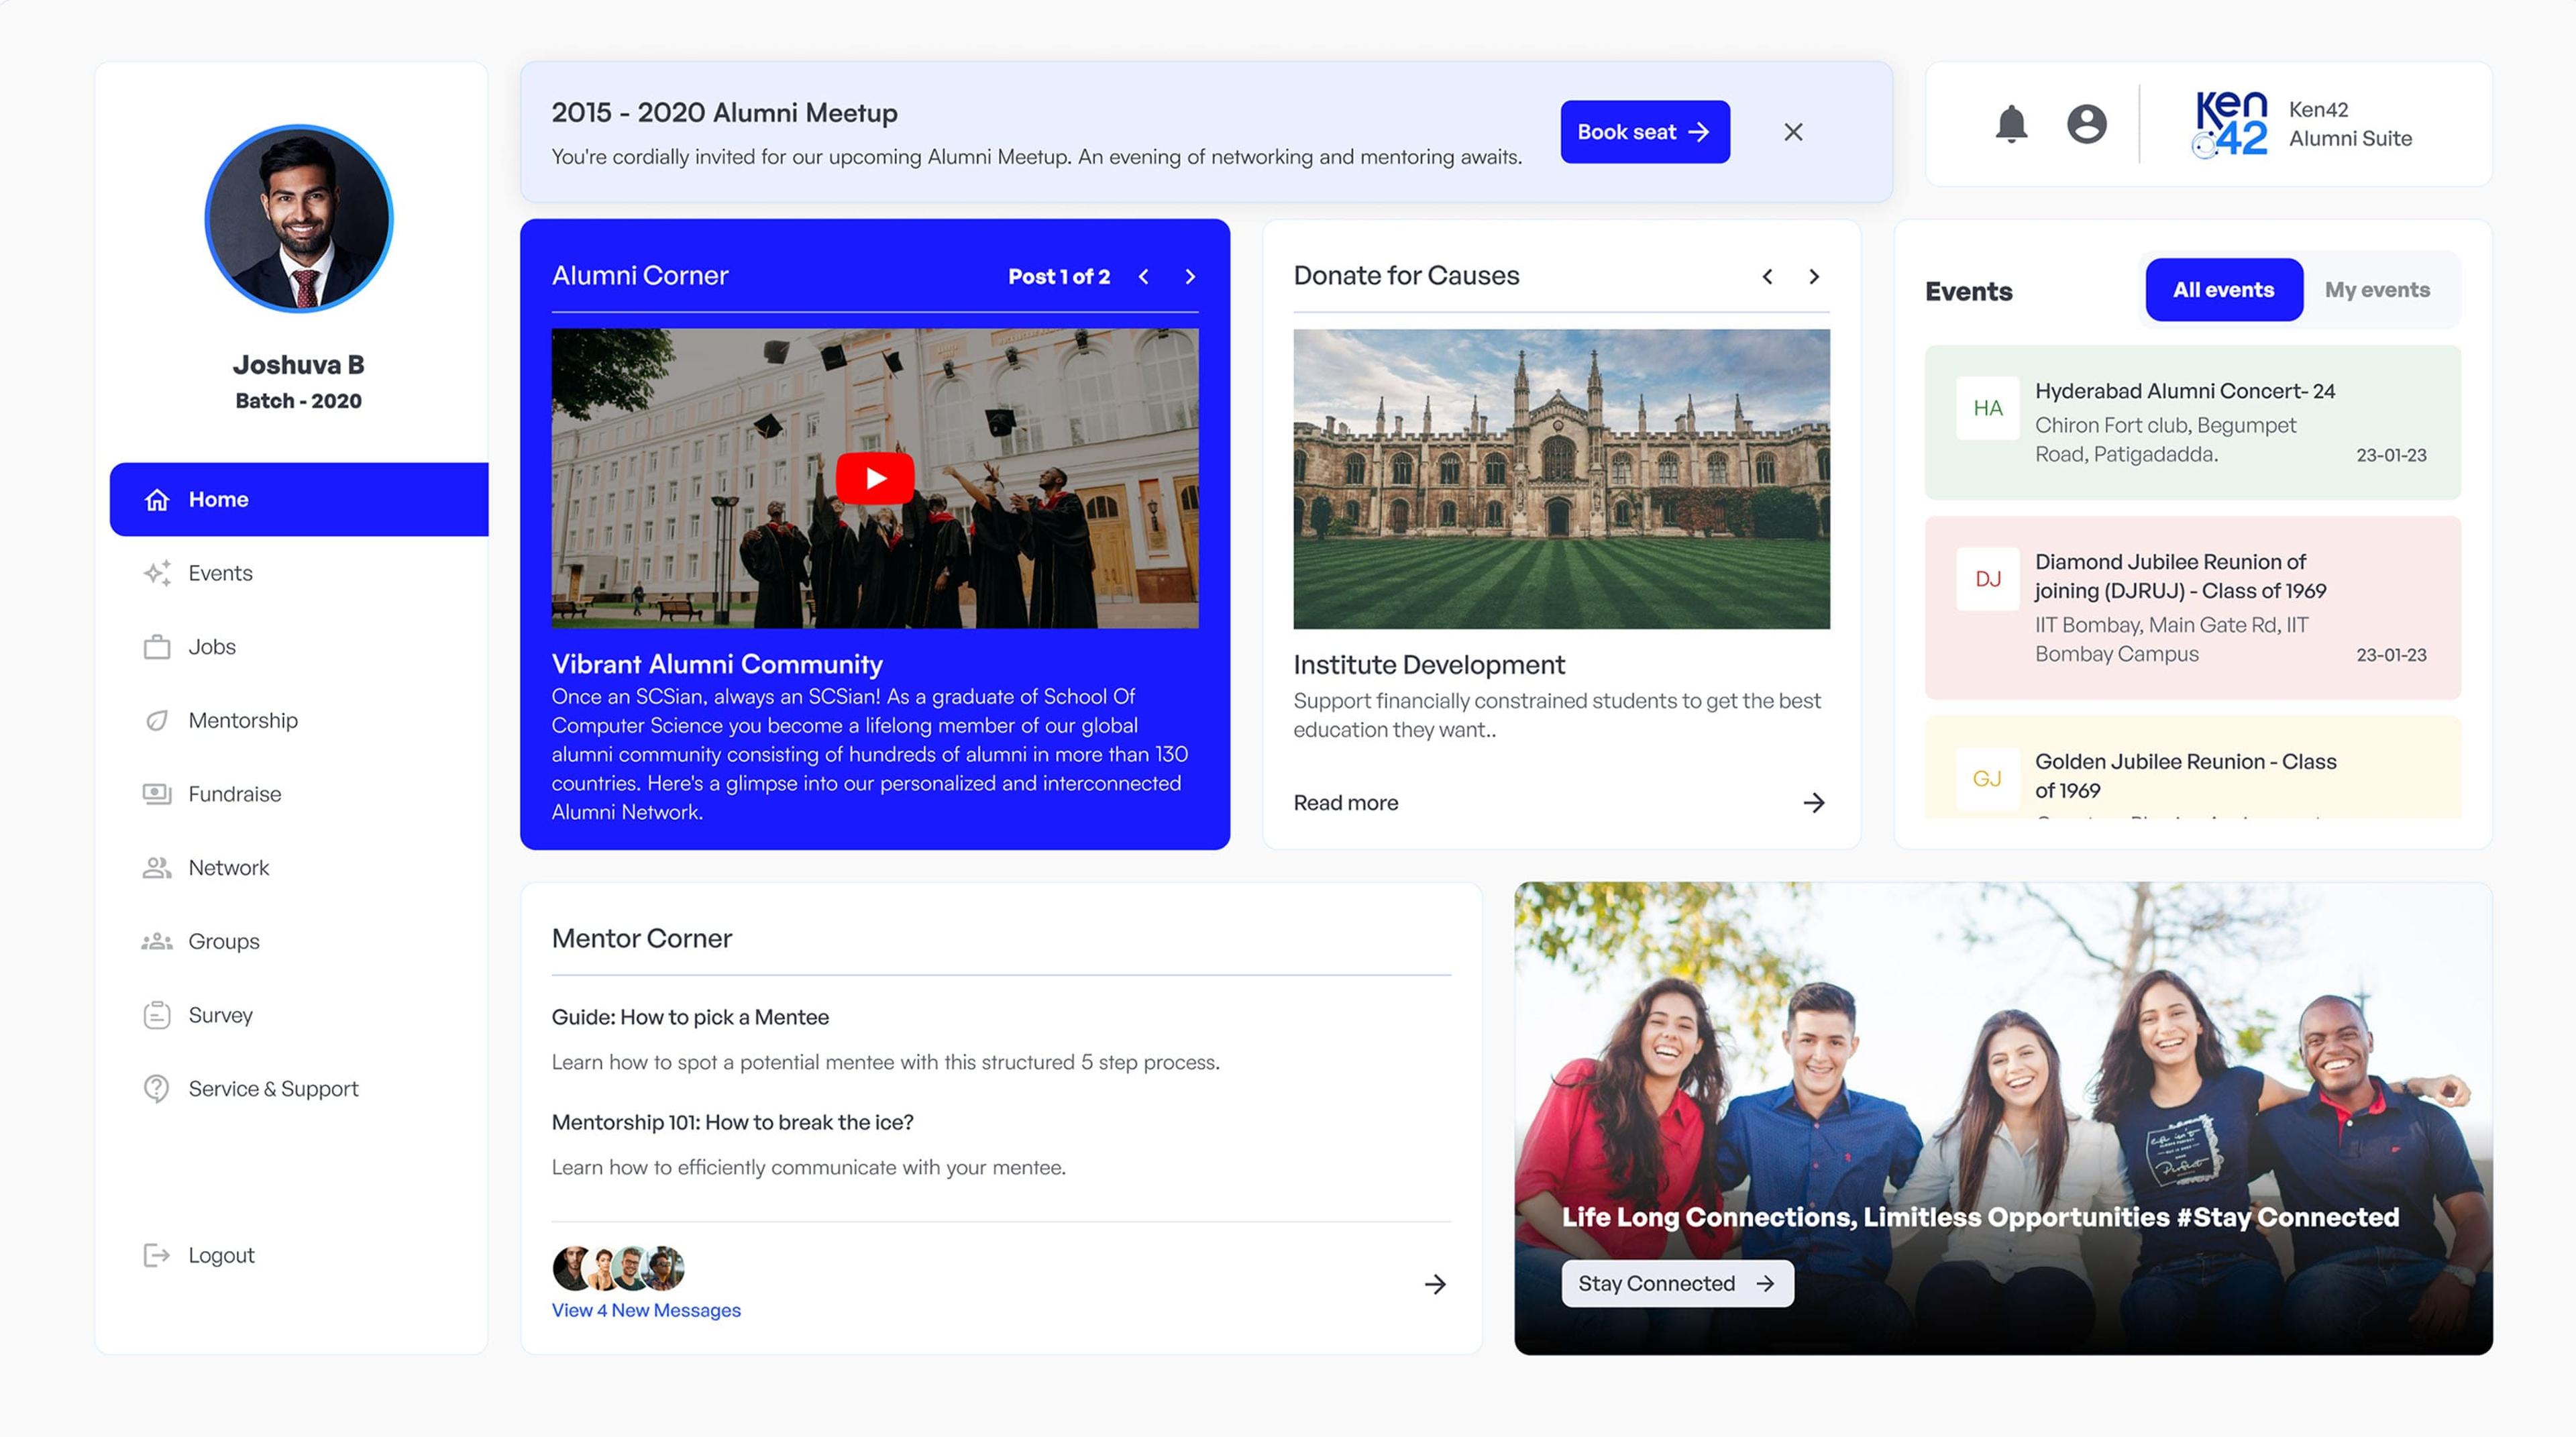Click the Events sparkle icon in sidebar

[x=157, y=573]
